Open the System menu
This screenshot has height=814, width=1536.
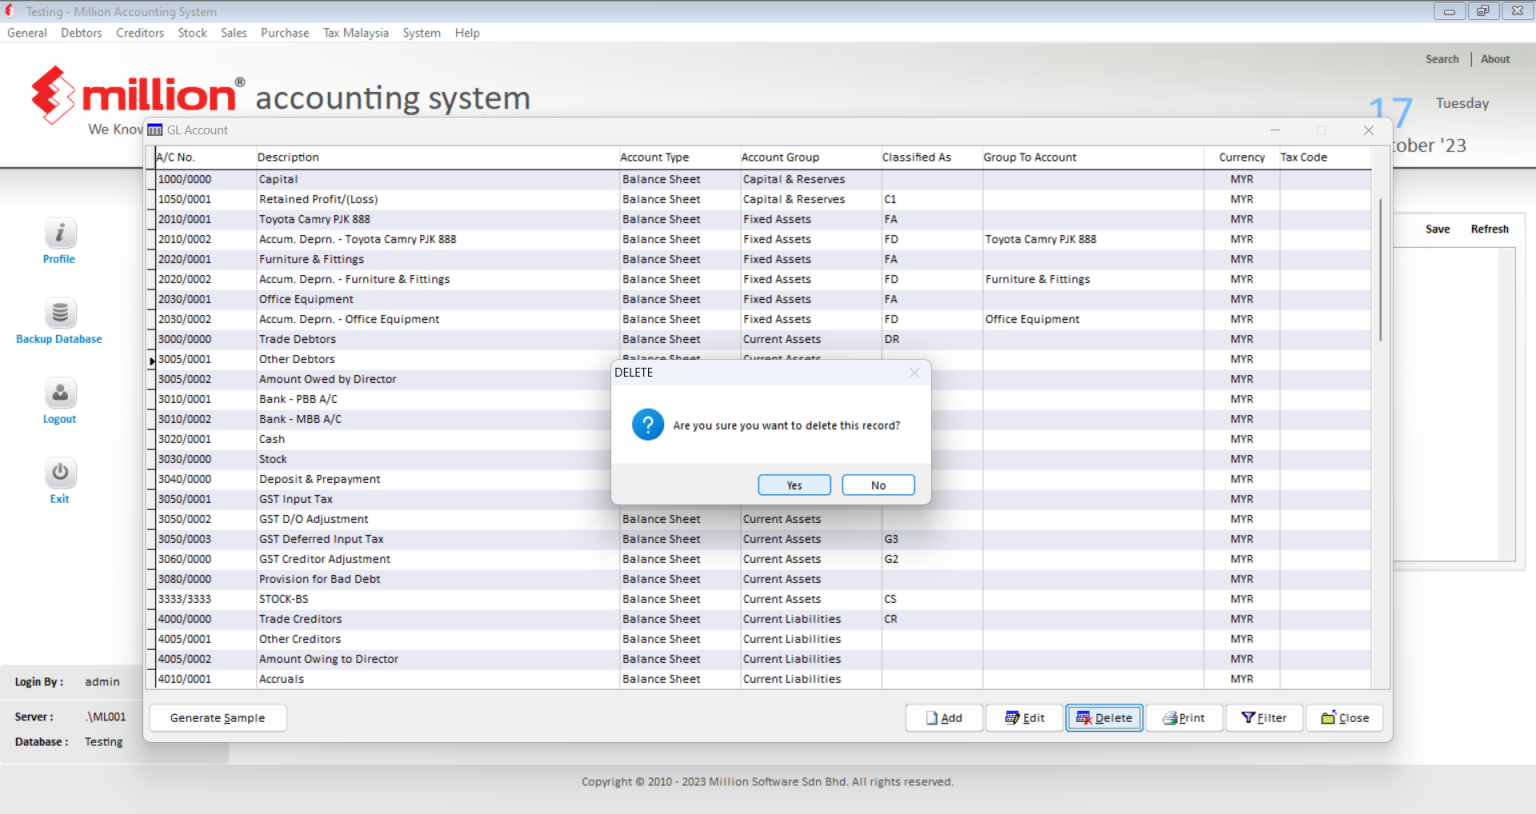coord(421,33)
